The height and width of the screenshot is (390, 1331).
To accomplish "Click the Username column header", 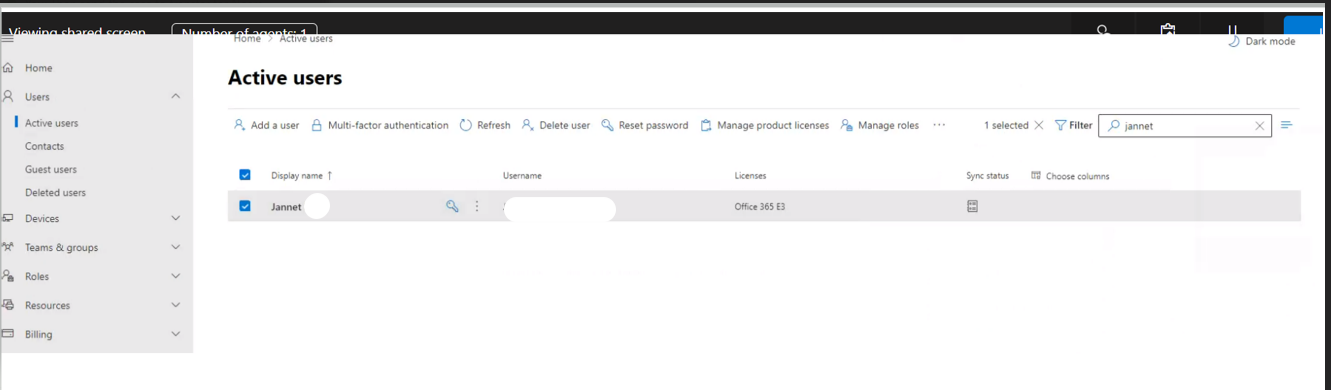I will coord(522,175).
